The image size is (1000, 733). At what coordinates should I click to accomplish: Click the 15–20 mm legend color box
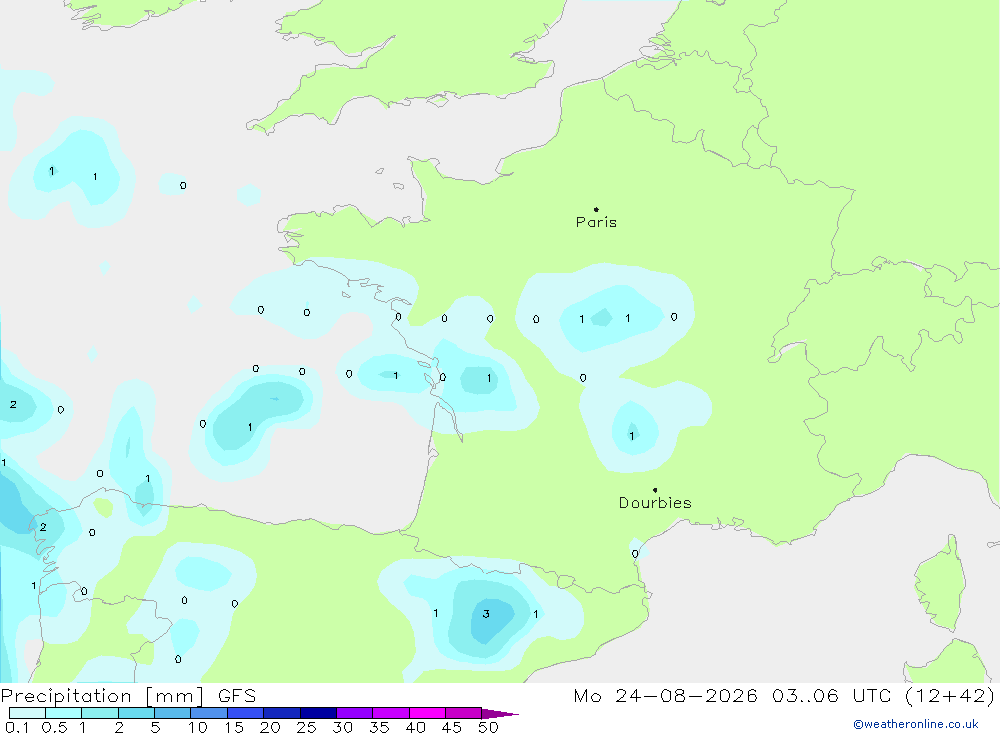point(245,713)
